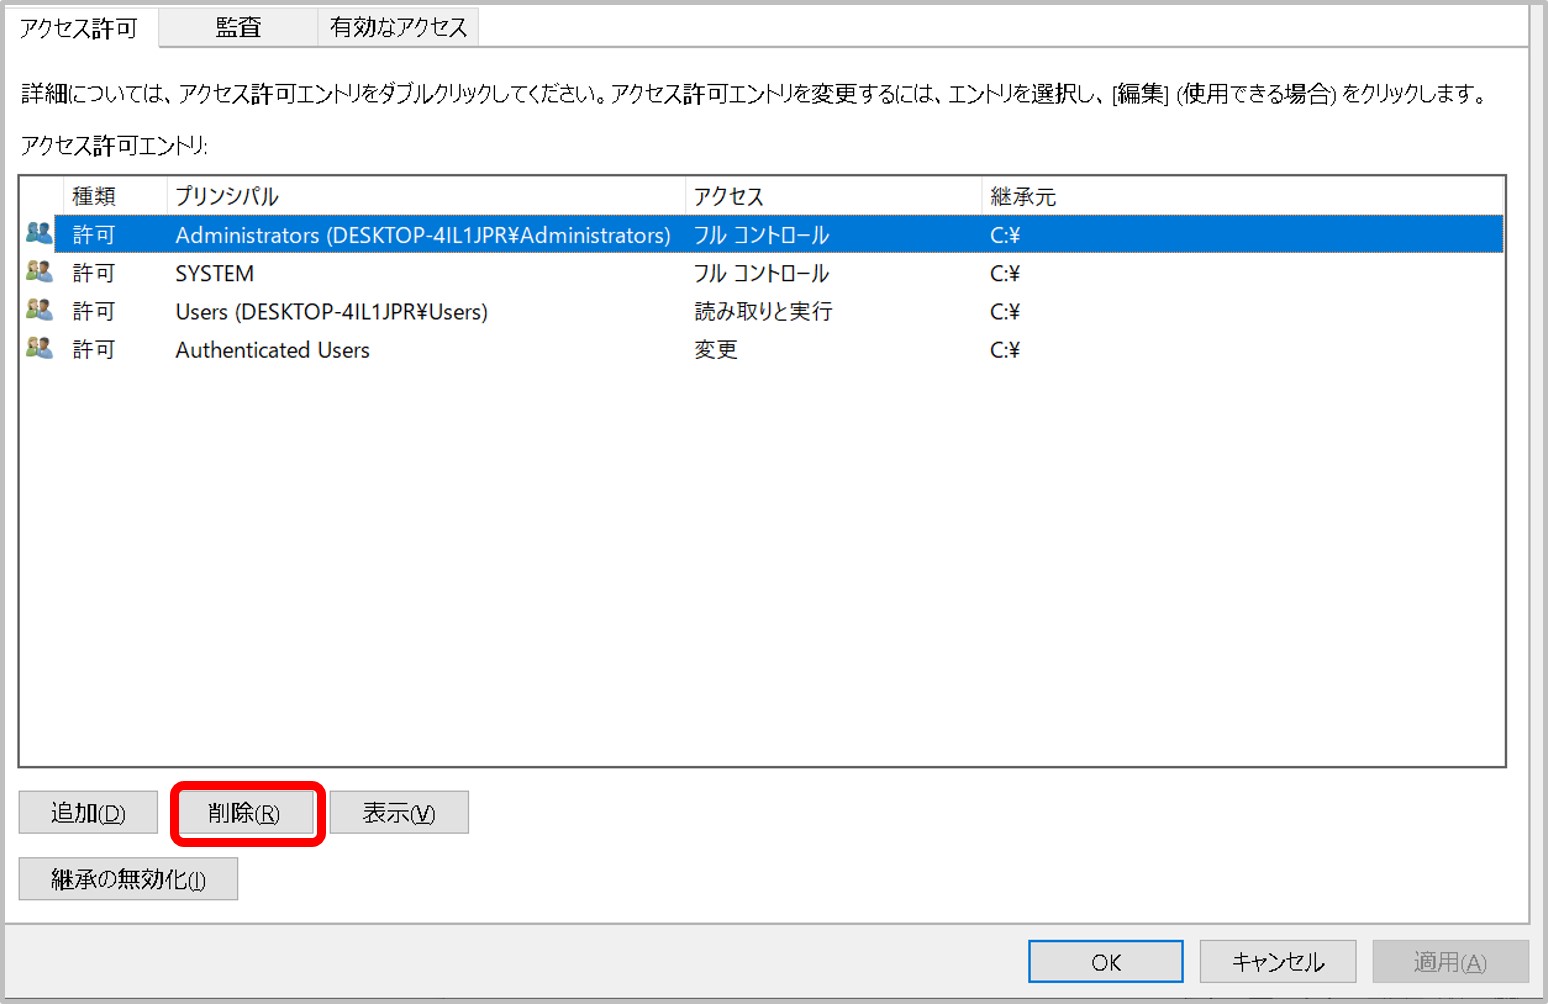Click the group icon beside Authenticated Users

tap(39, 348)
